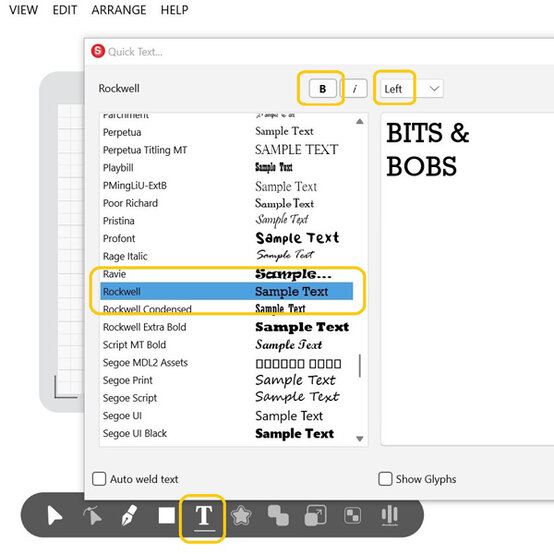Choose the Segoe Script font
This screenshot has width=554, height=554.
pyautogui.click(x=226, y=398)
